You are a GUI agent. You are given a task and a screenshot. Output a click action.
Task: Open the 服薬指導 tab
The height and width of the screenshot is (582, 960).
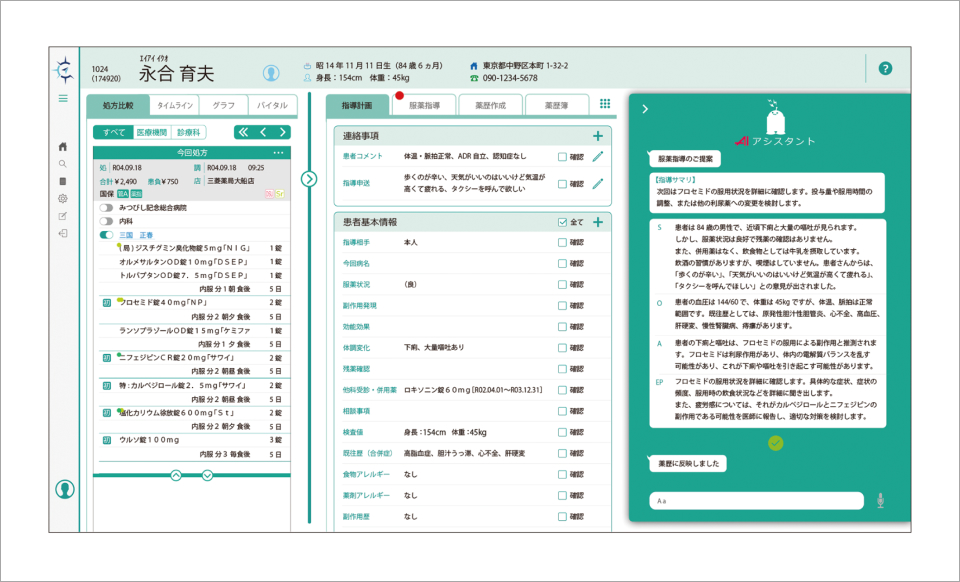pos(418,105)
